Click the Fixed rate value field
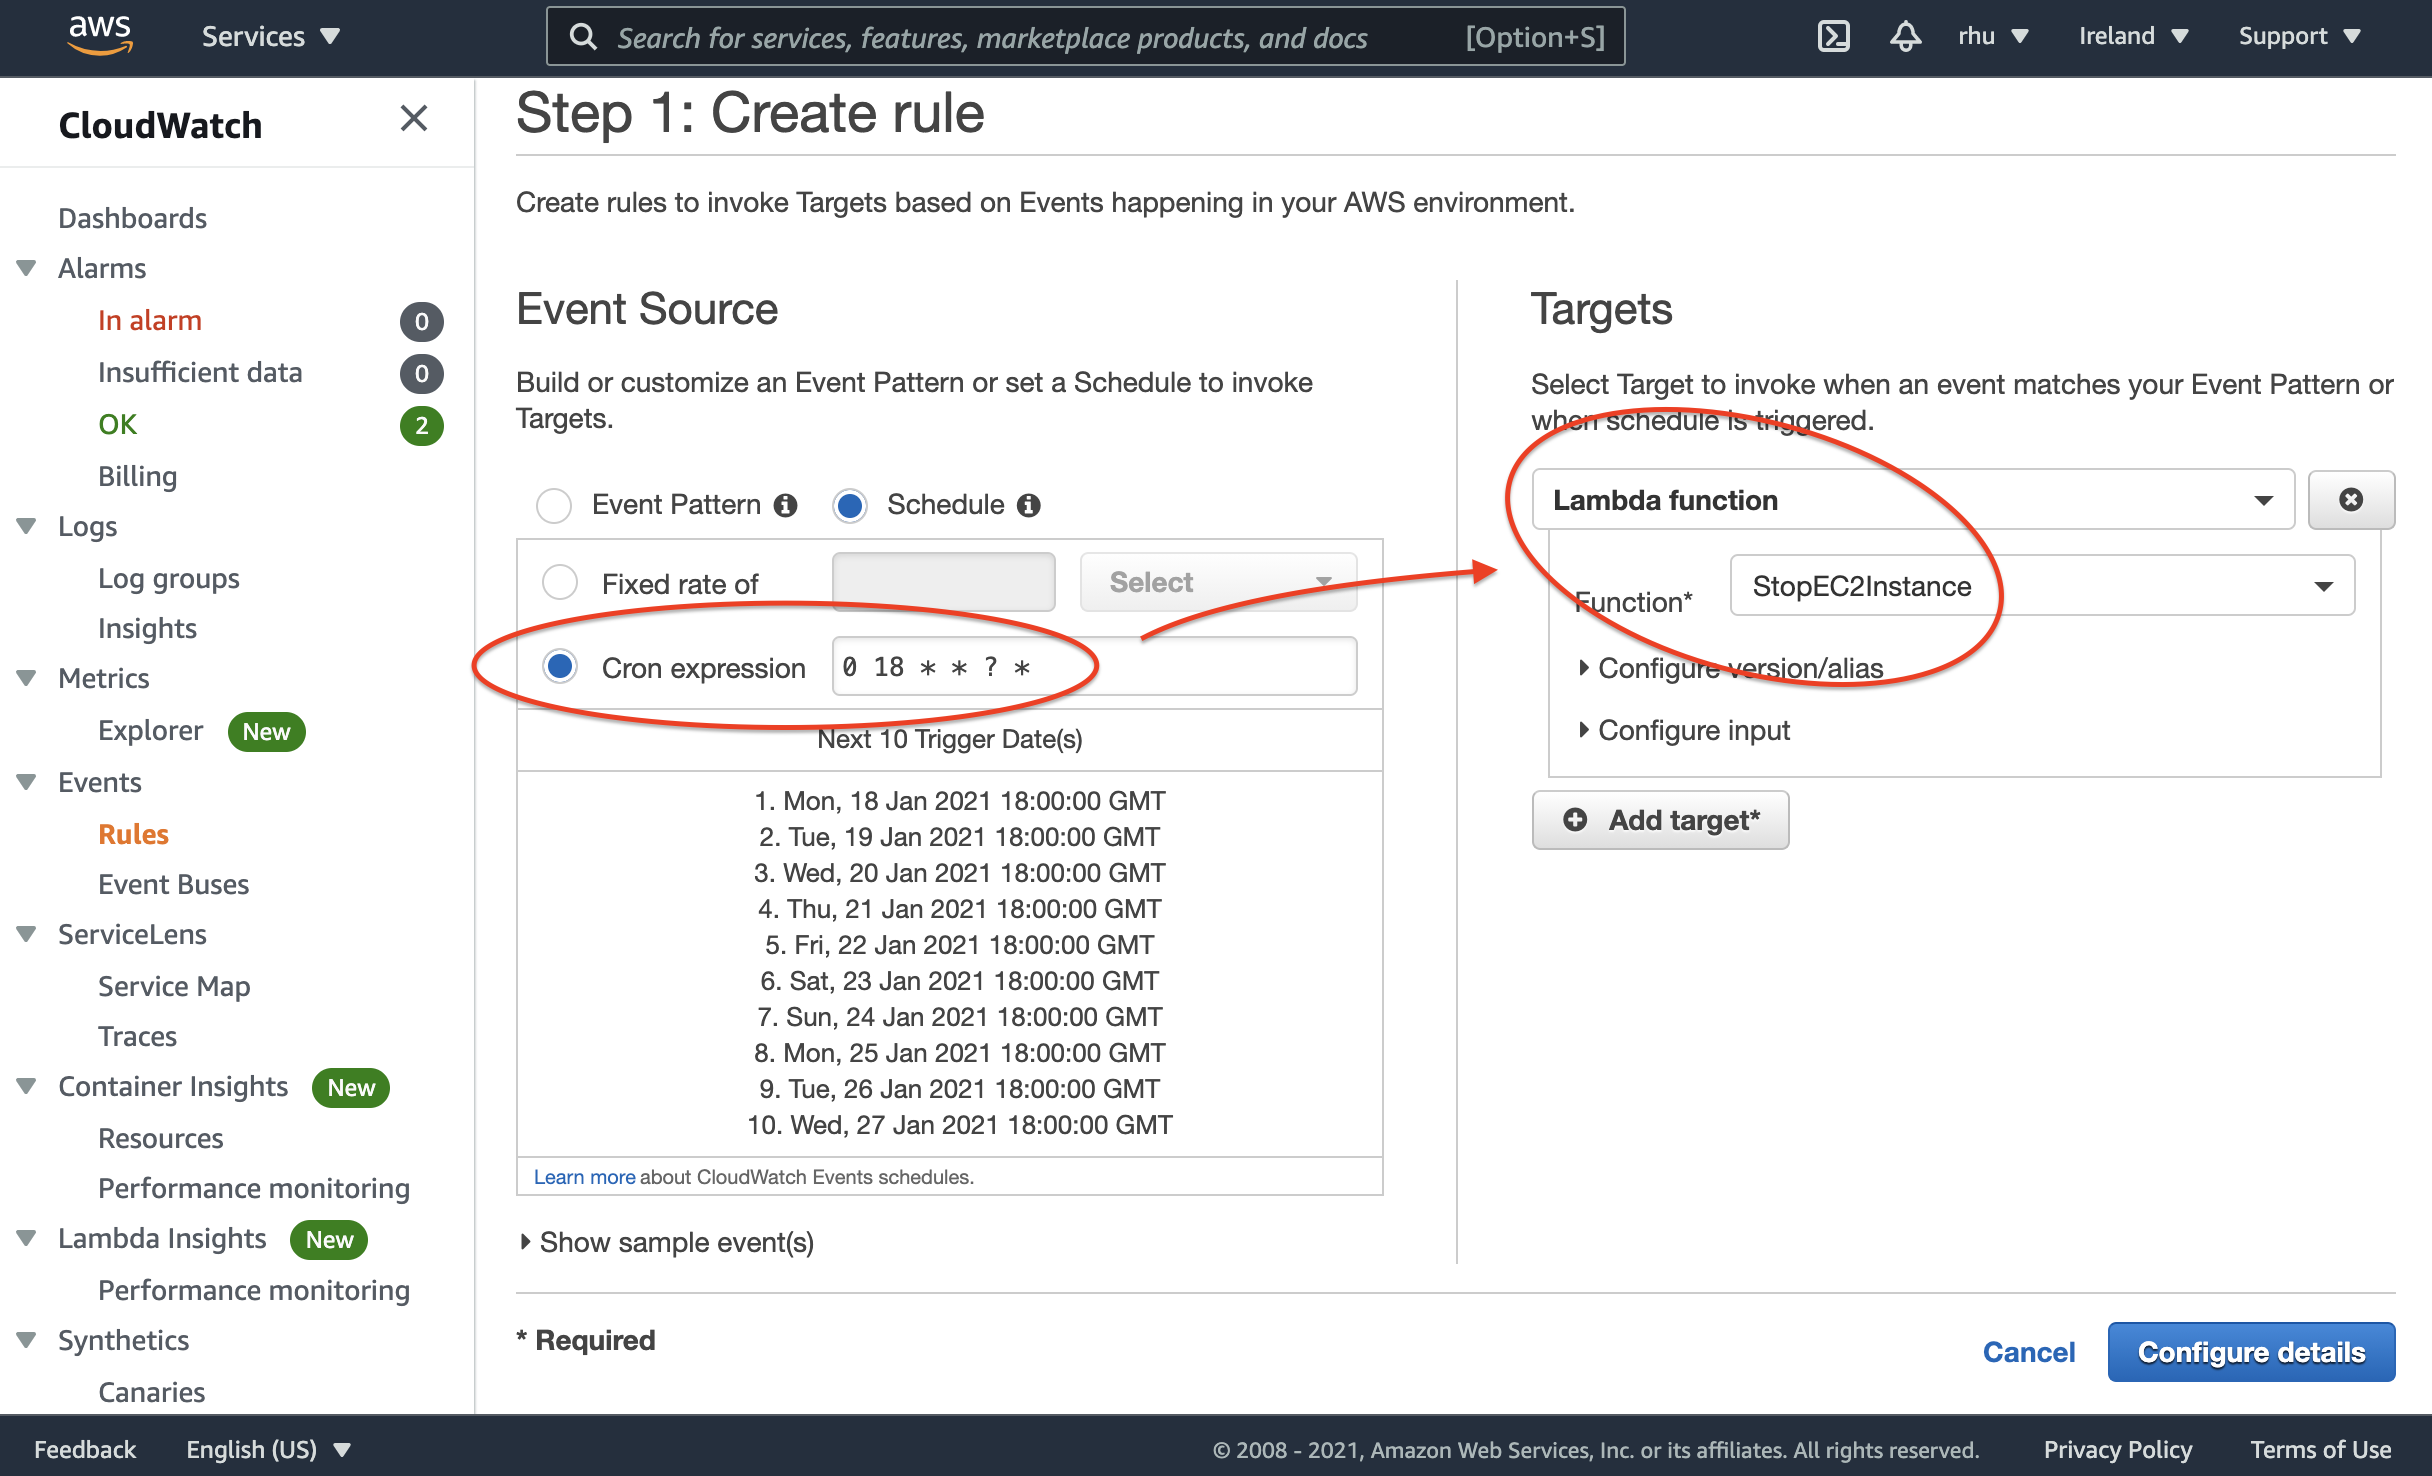This screenshot has height=1476, width=2432. tap(943, 582)
